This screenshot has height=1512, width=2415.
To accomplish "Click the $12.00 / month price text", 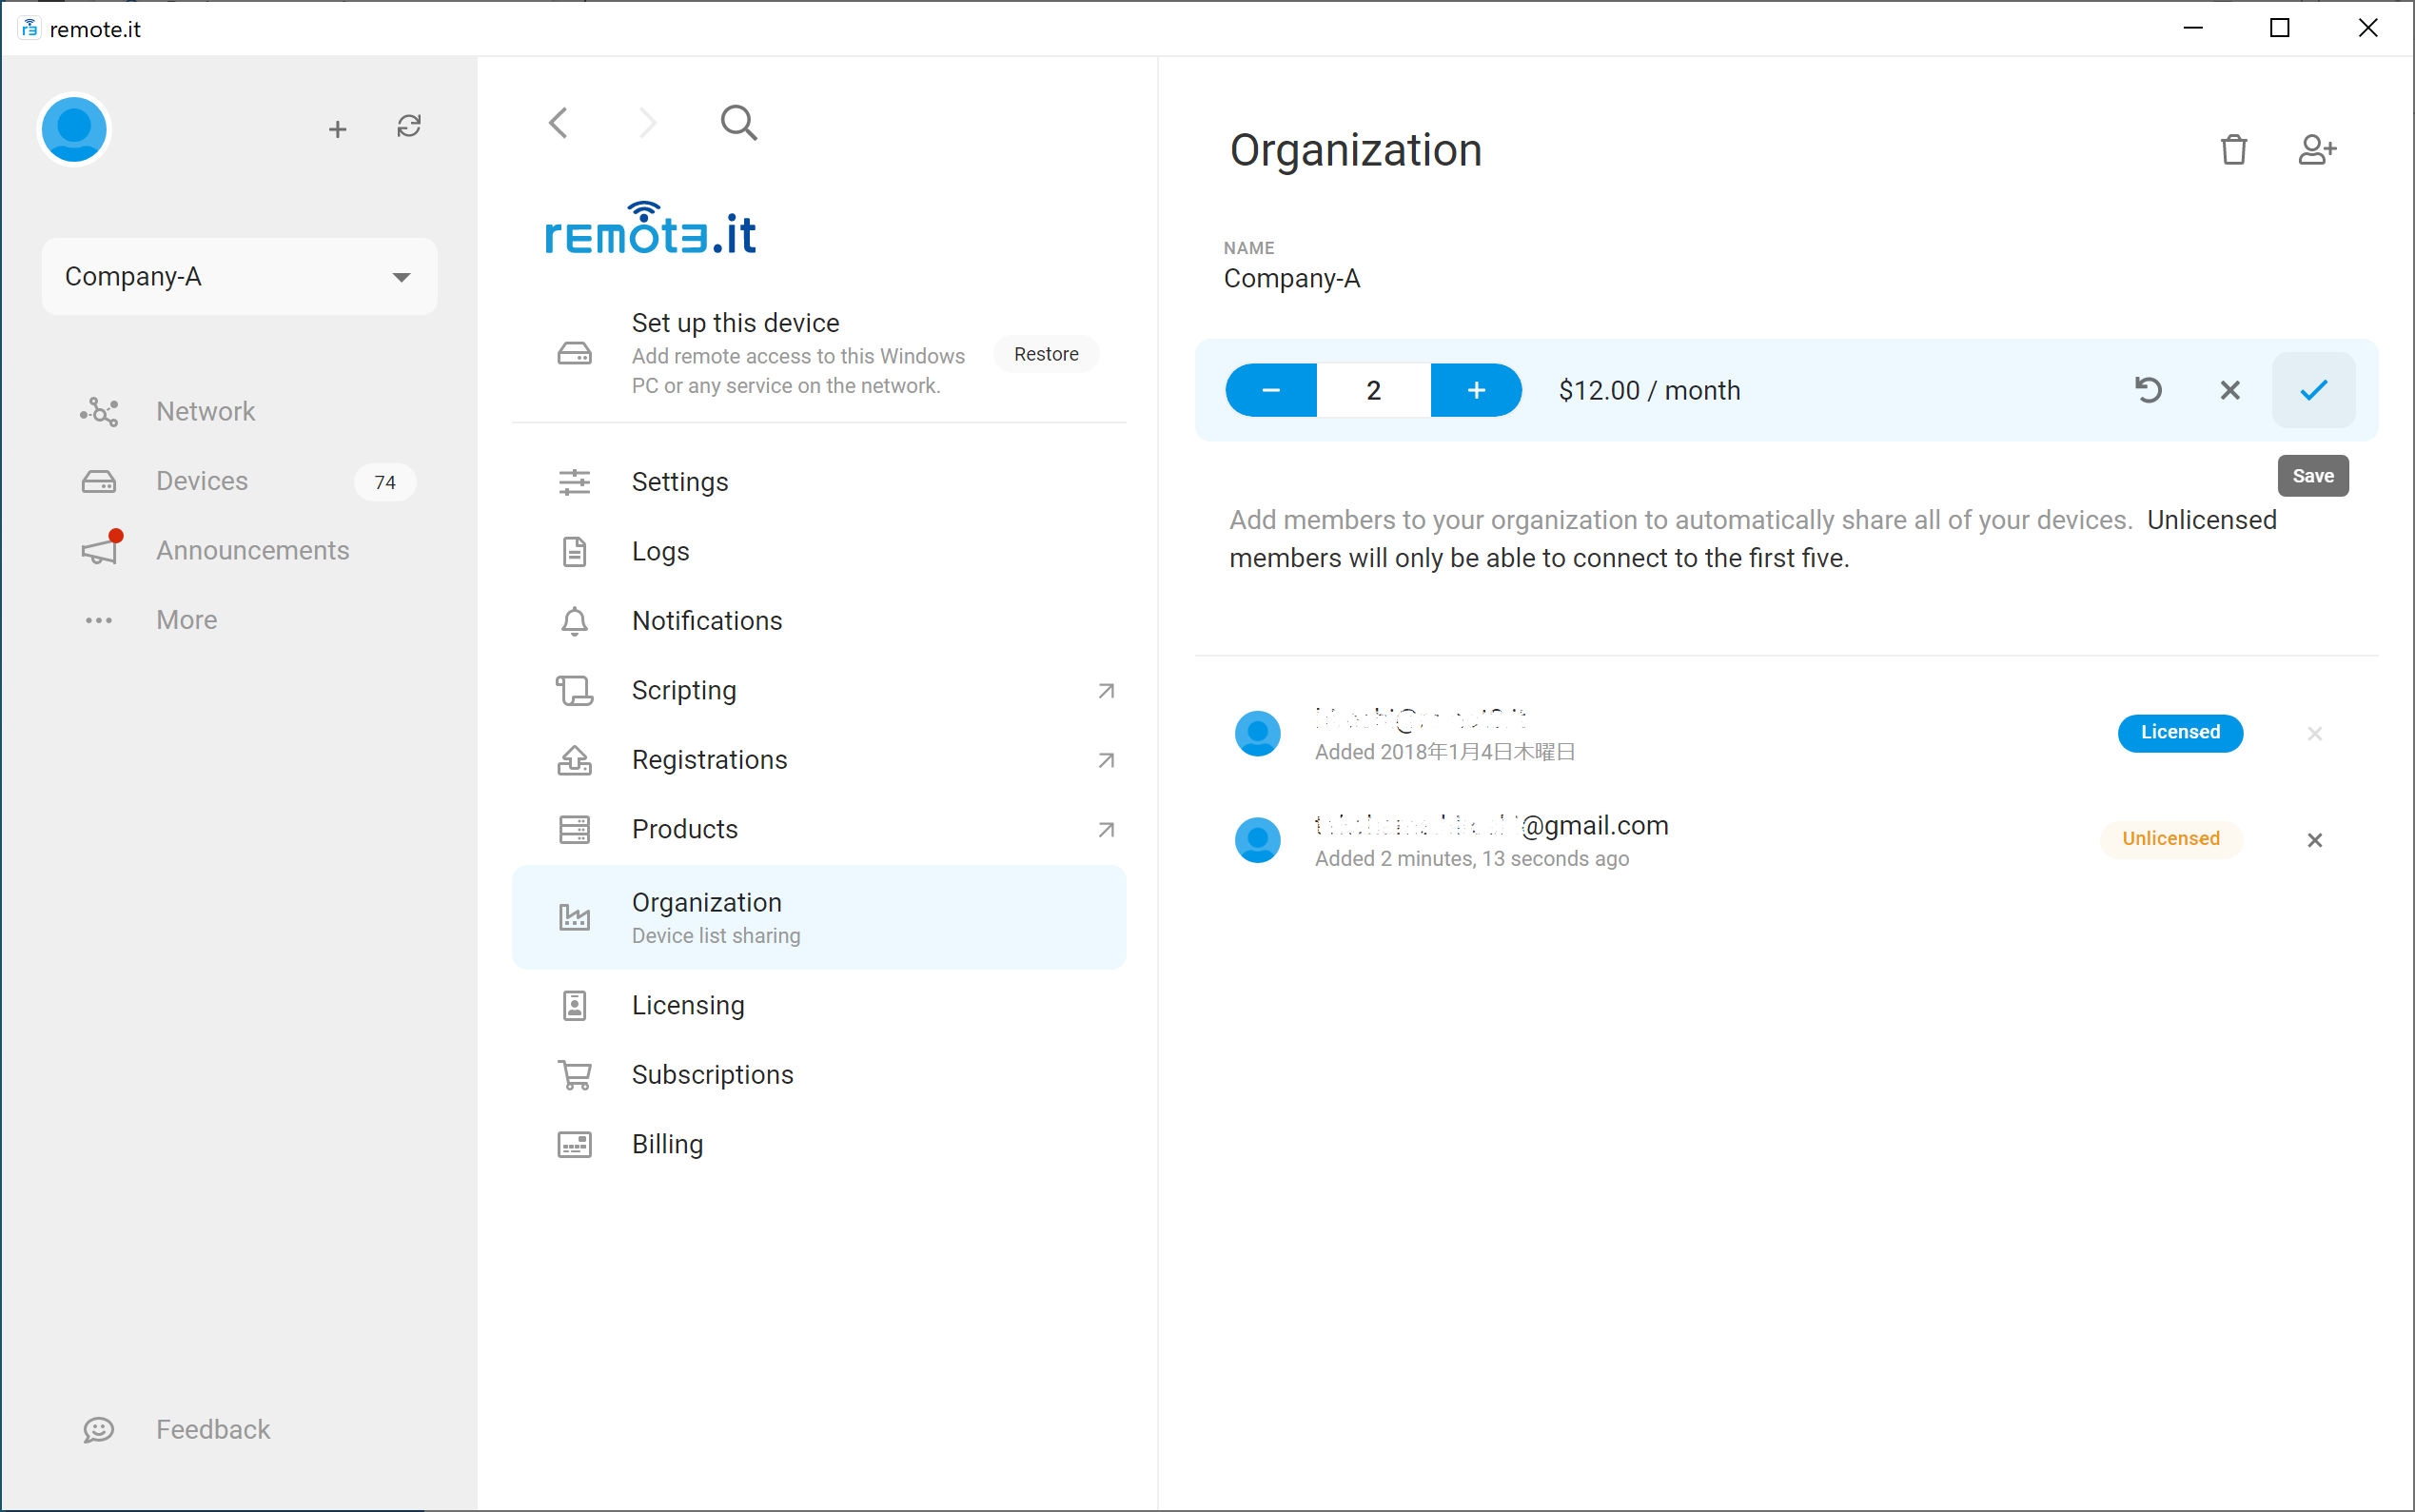I will [x=1649, y=390].
